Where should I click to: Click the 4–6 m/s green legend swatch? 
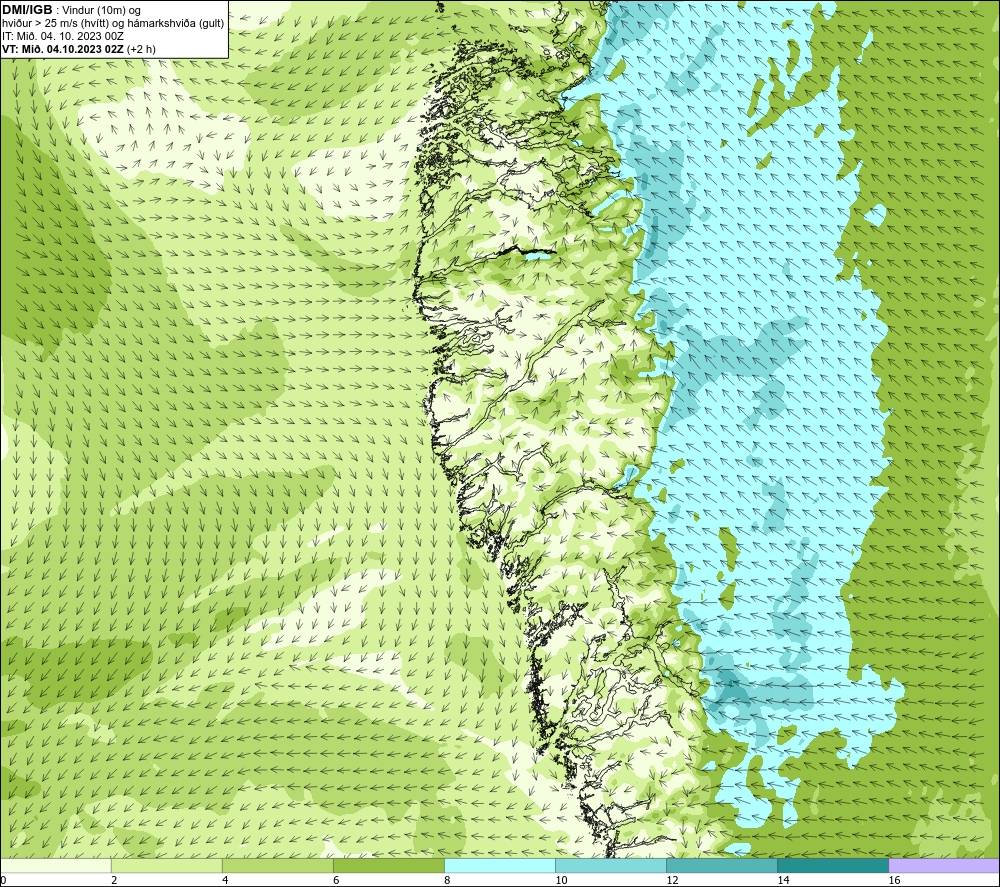(278, 865)
